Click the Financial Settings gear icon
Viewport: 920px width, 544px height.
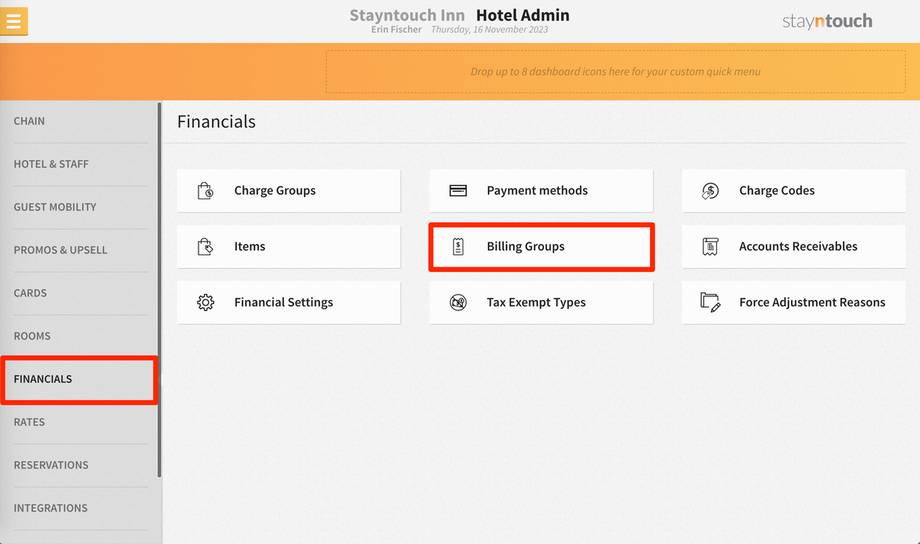205,302
